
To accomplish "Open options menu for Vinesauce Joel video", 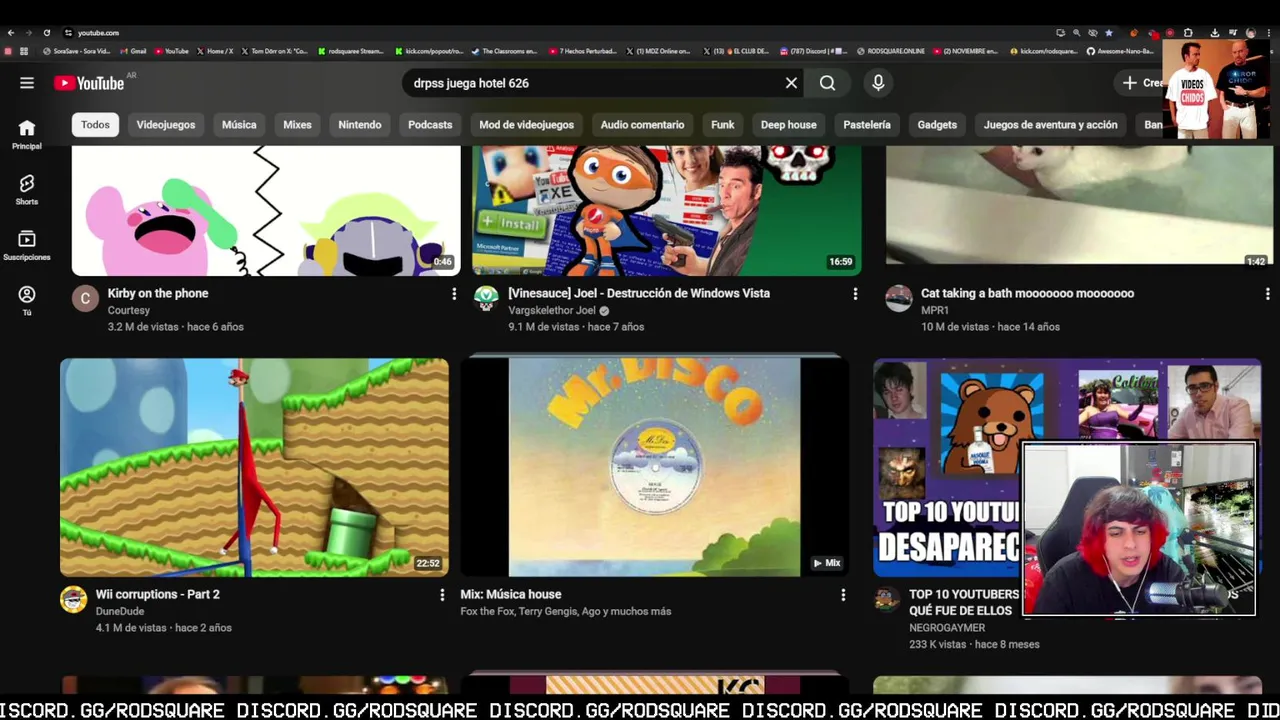I will (x=855, y=294).
